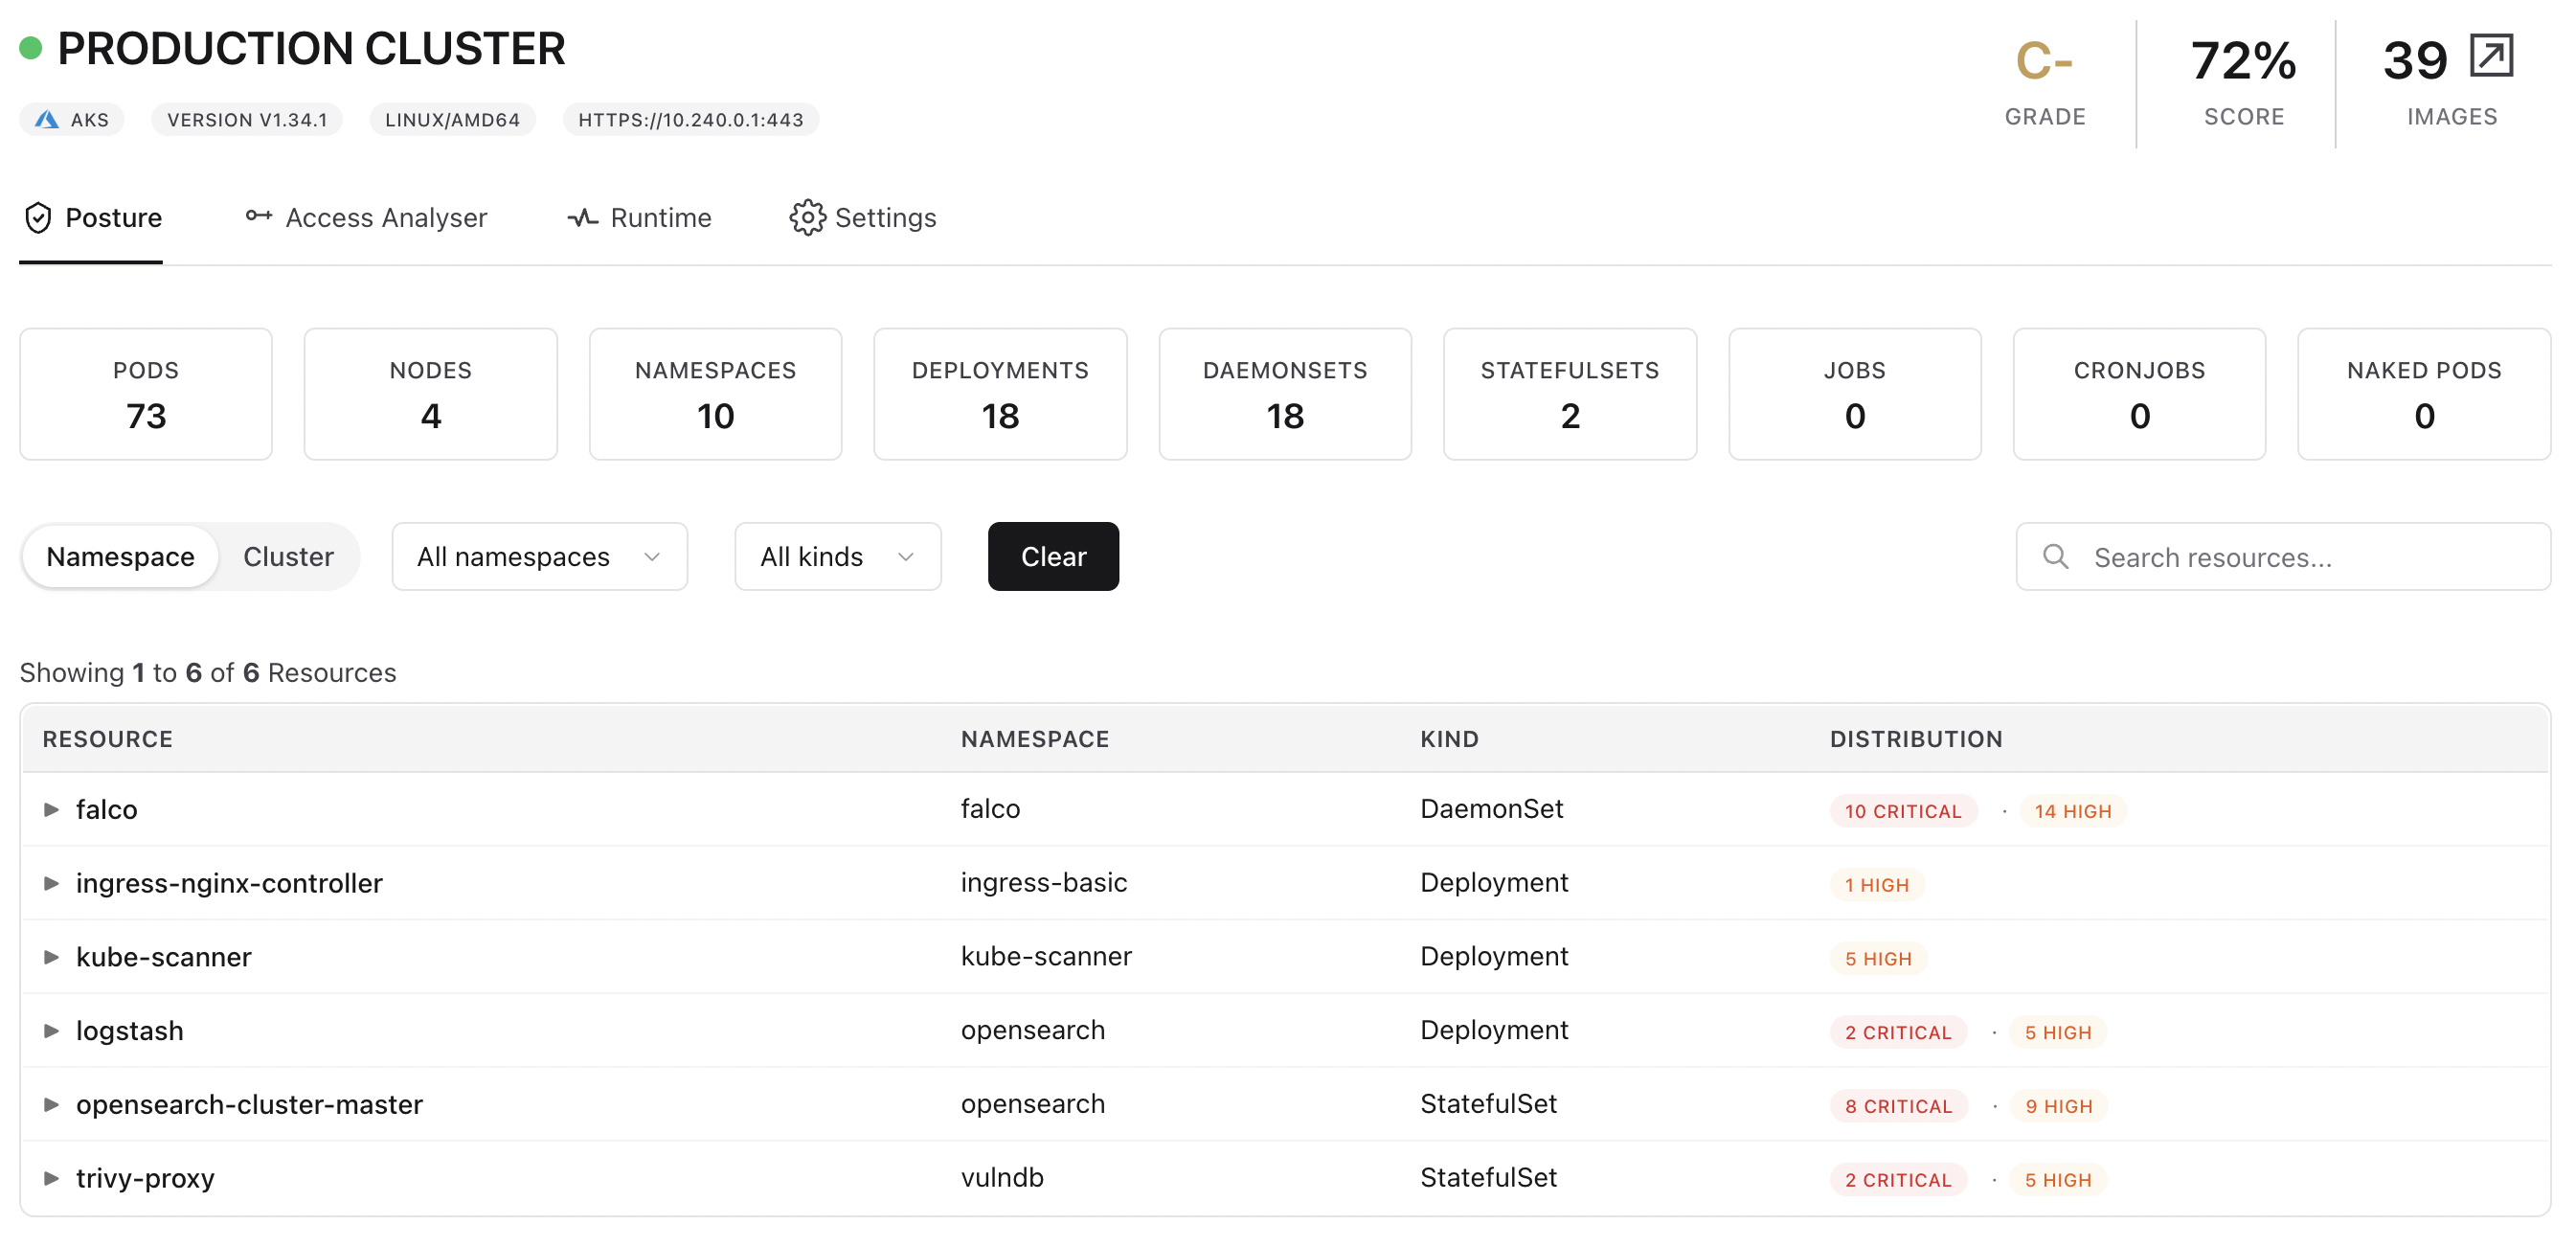Click the vulndb namespace cell
2576x1247 pixels.
1001,1178
